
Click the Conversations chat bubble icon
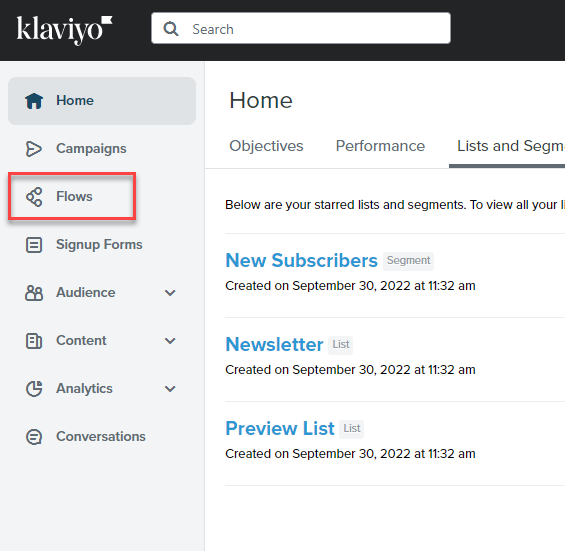[34, 437]
